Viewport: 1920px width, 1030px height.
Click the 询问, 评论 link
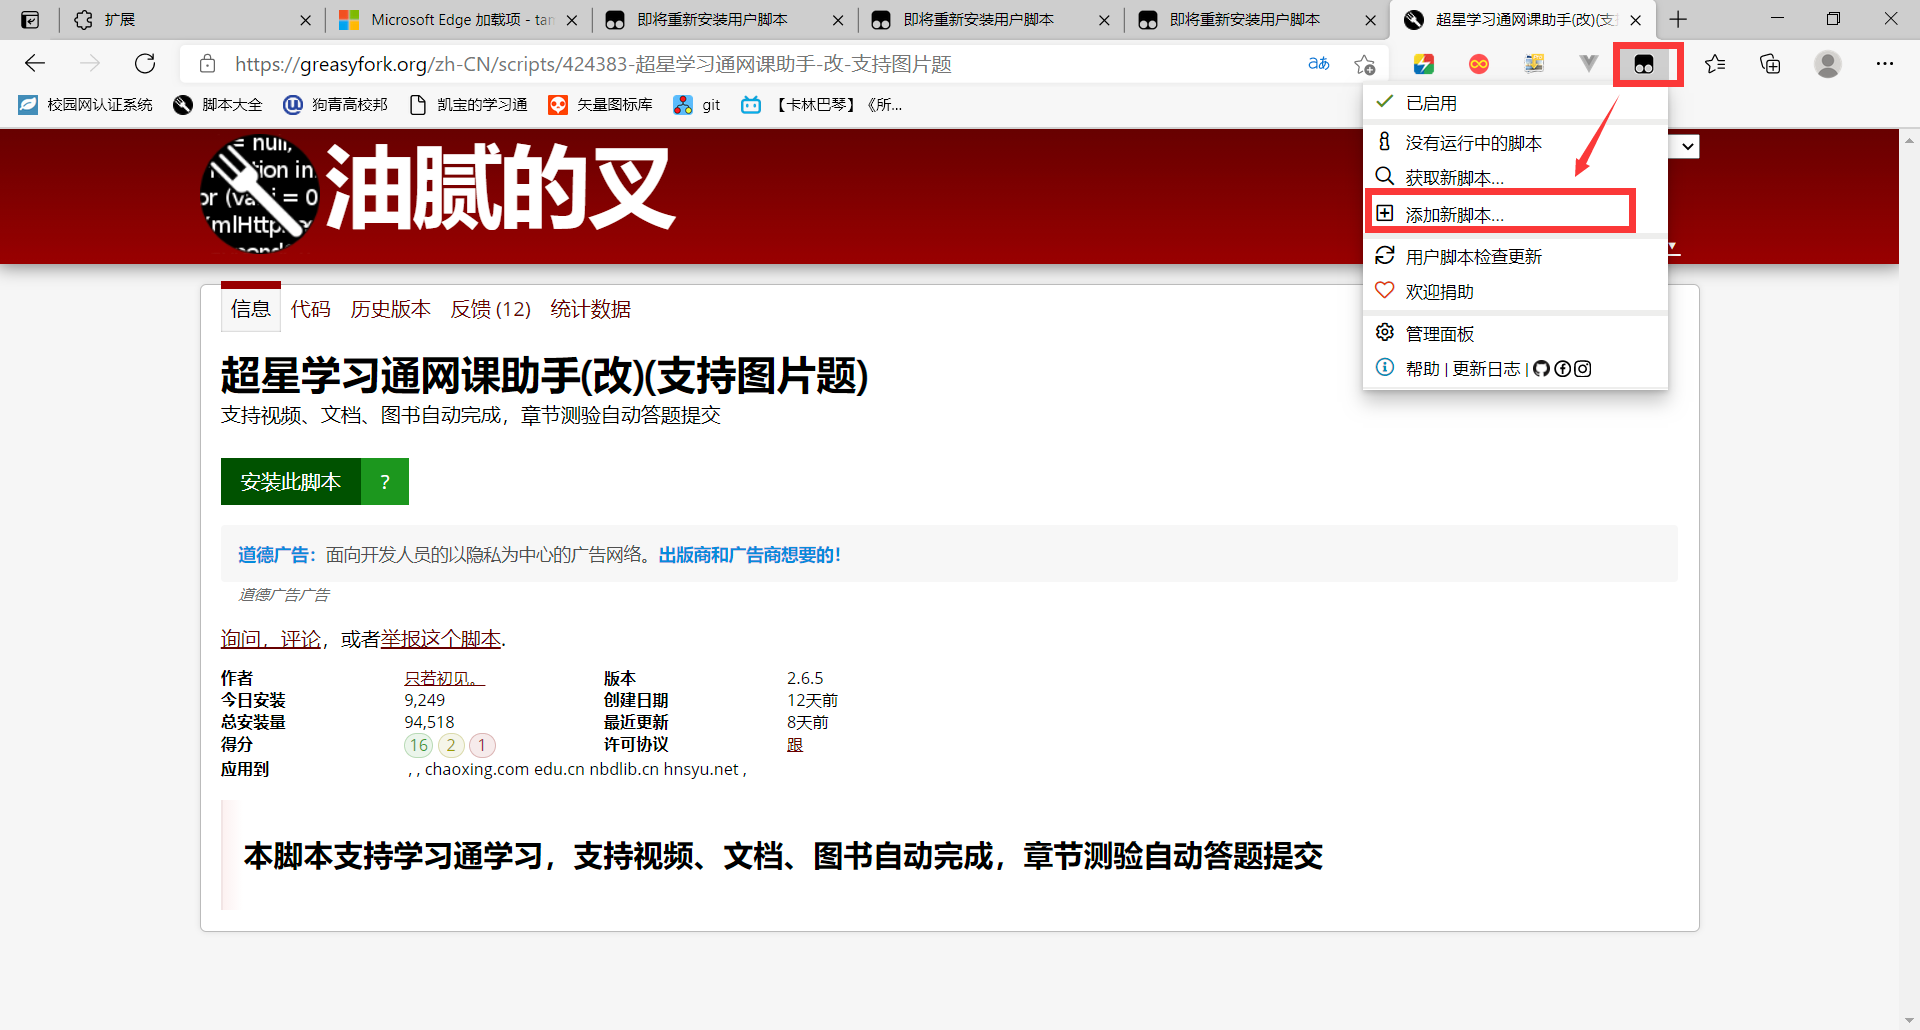coord(271,639)
